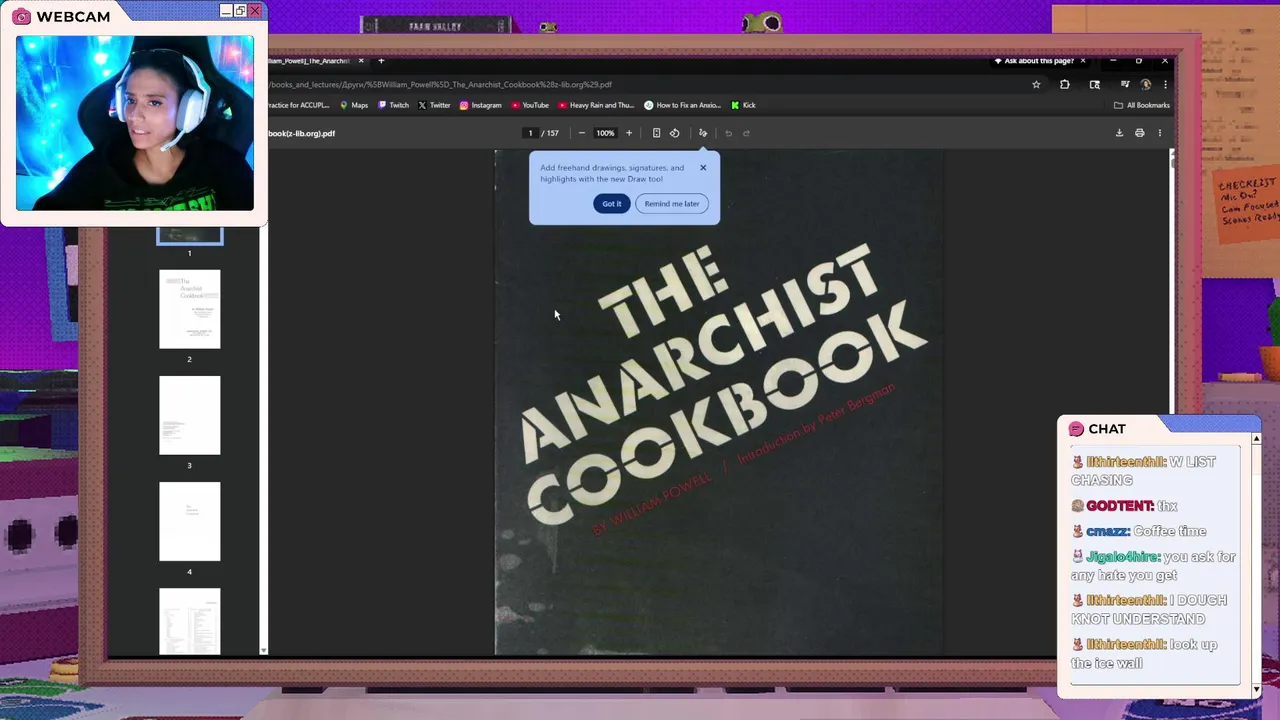Click the WEBCAM widget camera icon
This screenshot has height=720, width=1280.
tap(21, 17)
